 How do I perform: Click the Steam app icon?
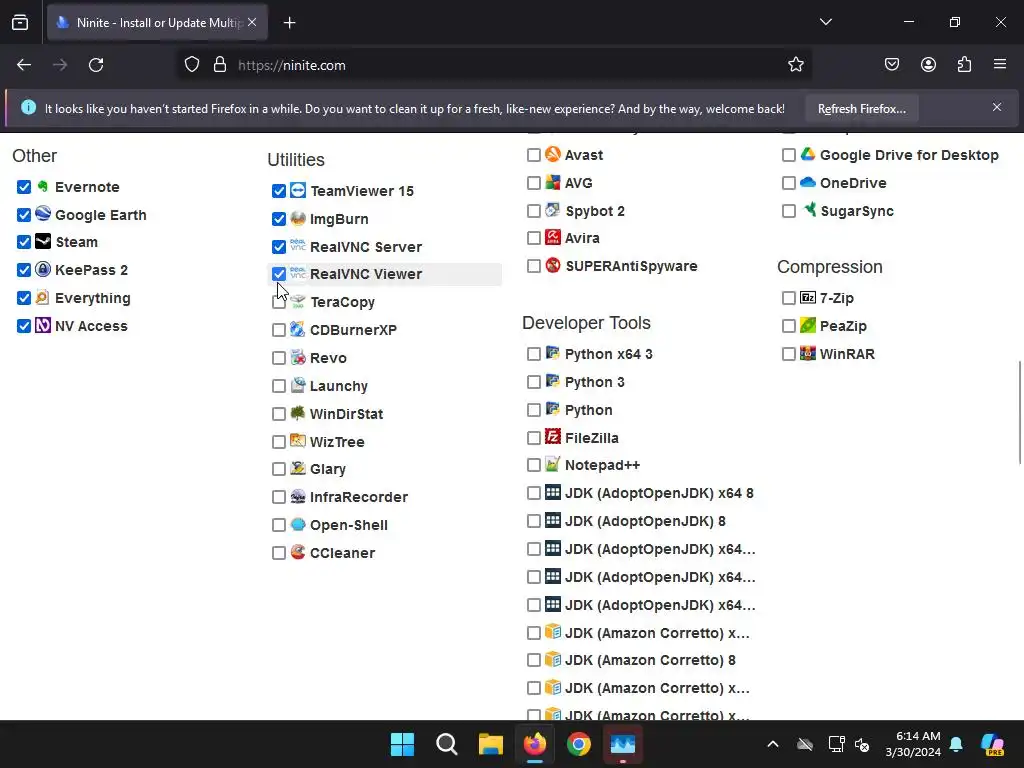[42, 241]
